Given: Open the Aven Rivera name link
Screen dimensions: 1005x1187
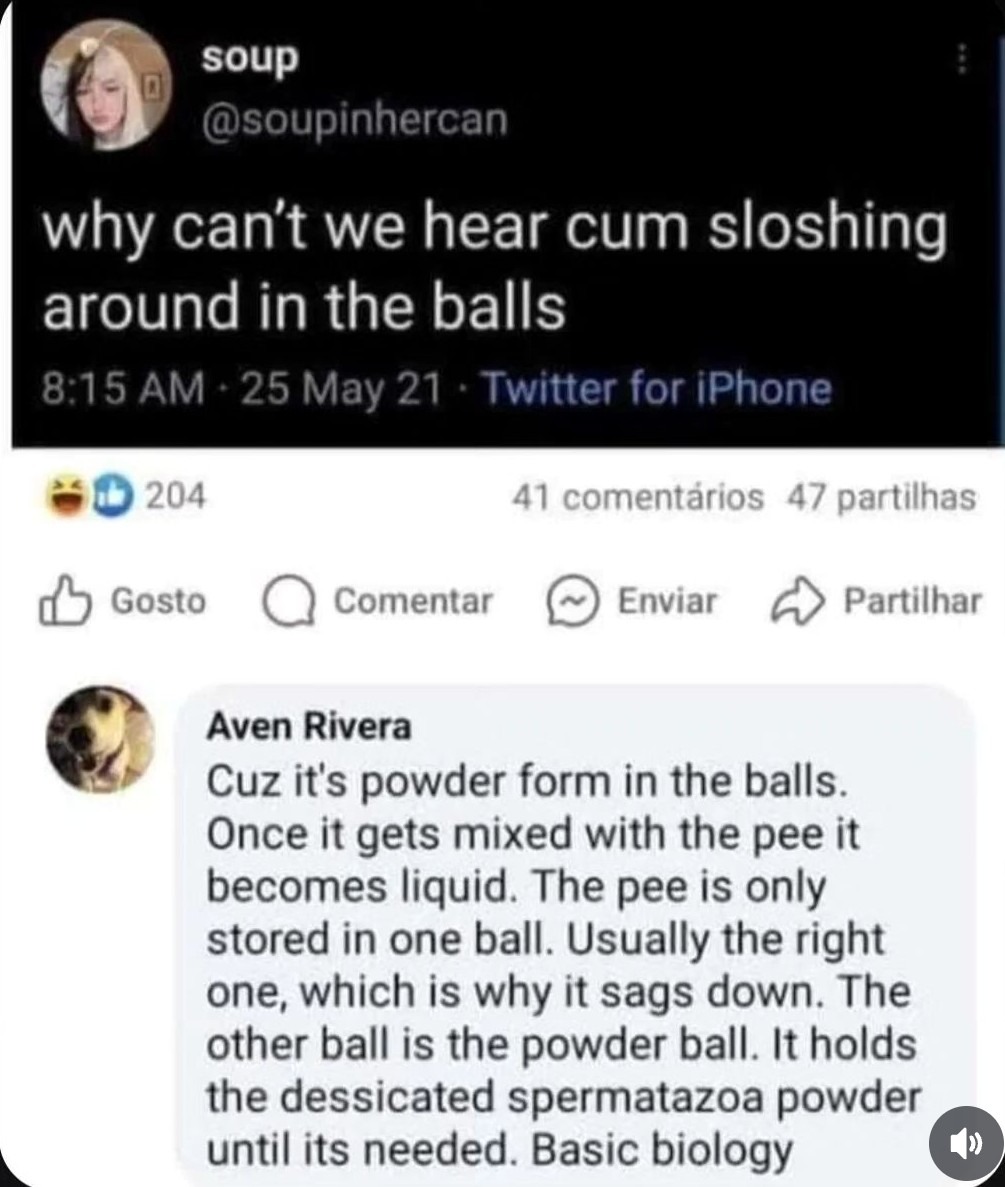Looking at the screenshot, I should (308, 727).
